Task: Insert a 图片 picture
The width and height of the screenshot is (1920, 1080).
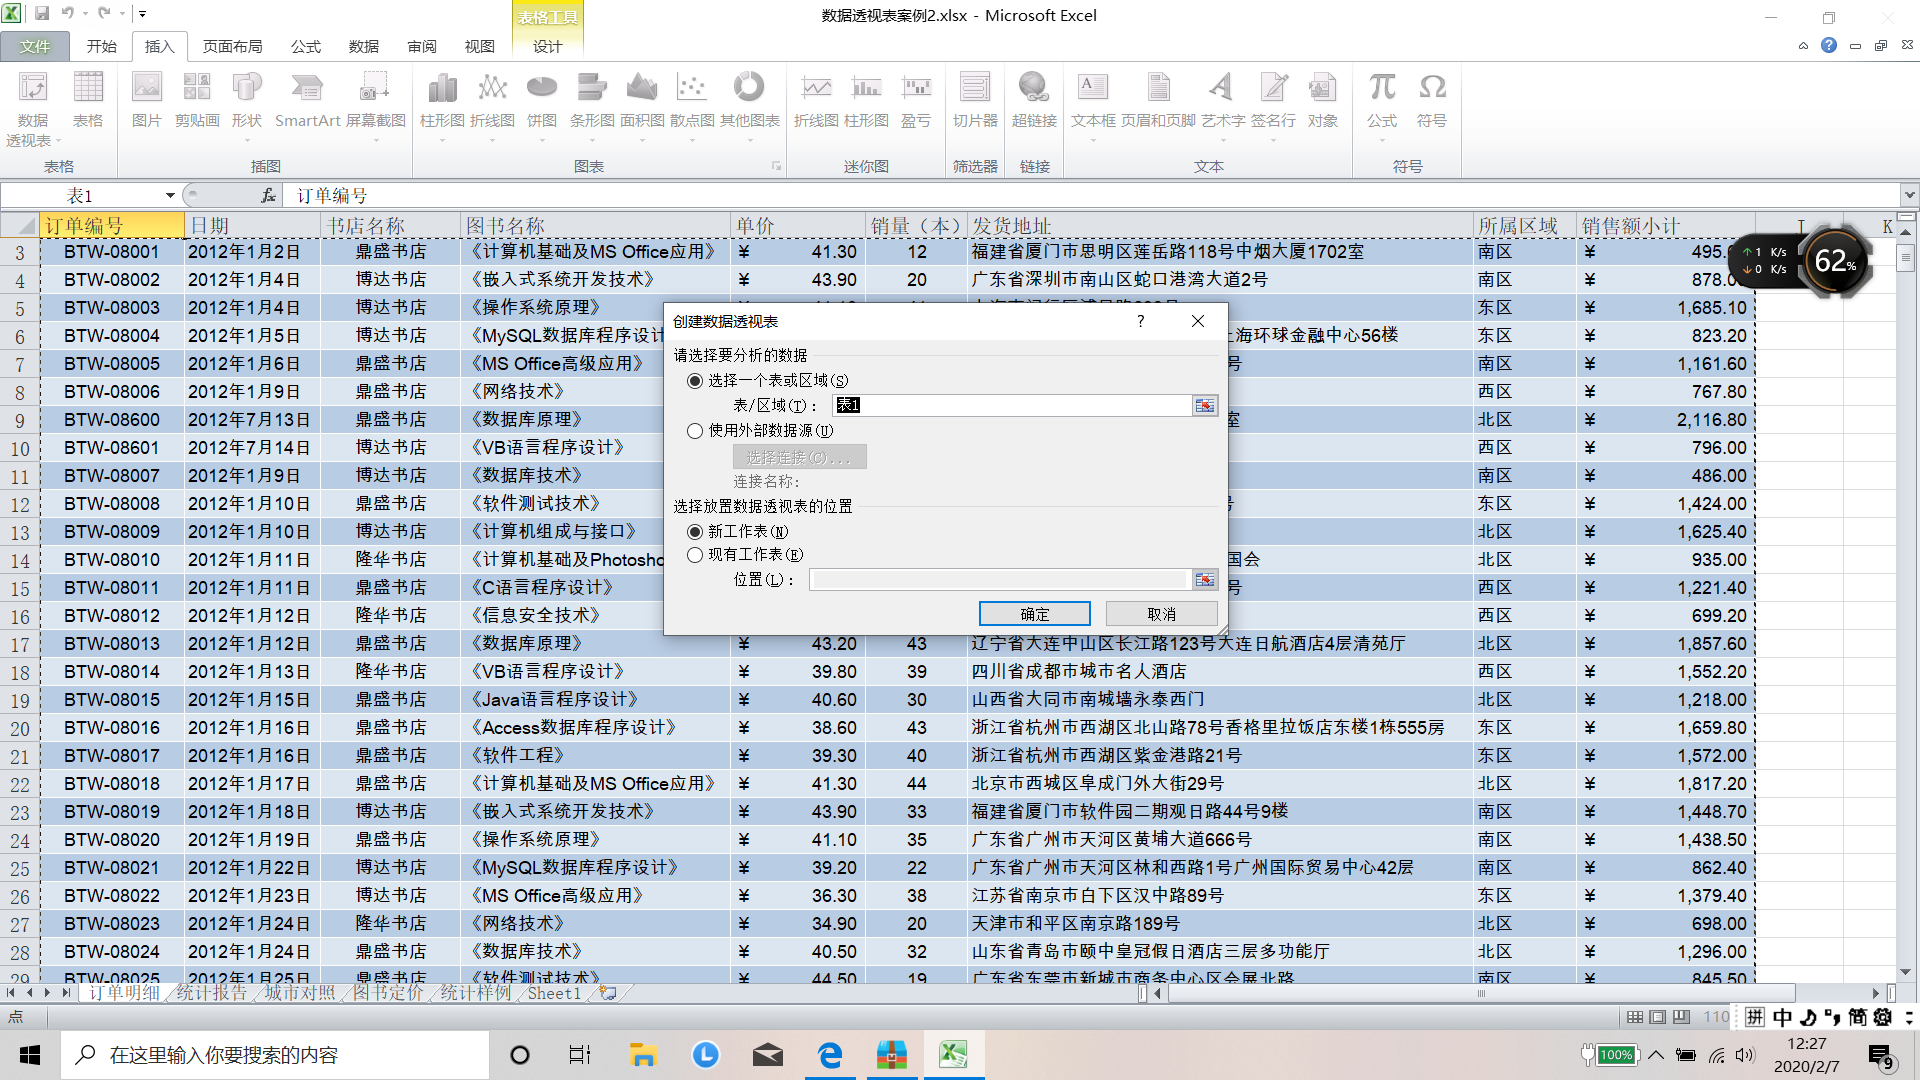Action: pyautogui.click(x=147, y=100)
